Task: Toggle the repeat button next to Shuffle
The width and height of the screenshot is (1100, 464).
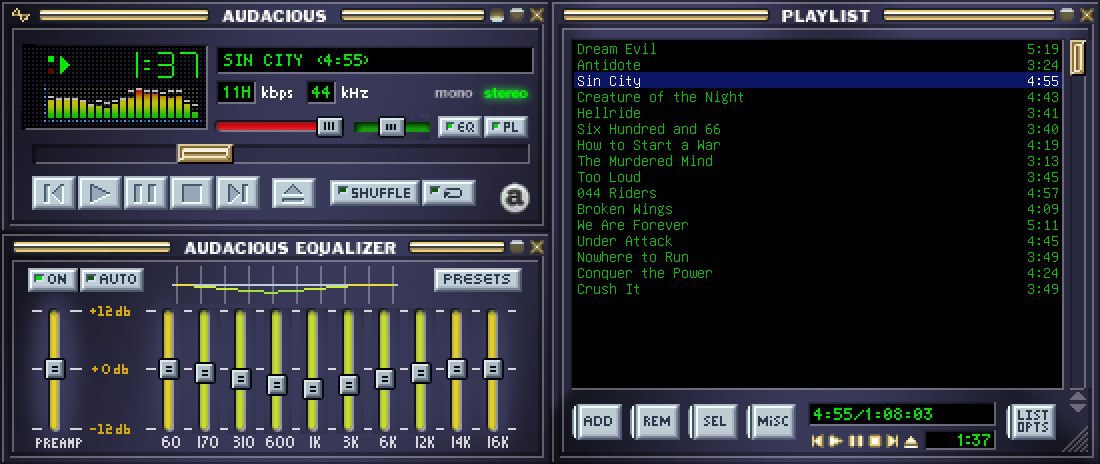Action: coord(448,193)
